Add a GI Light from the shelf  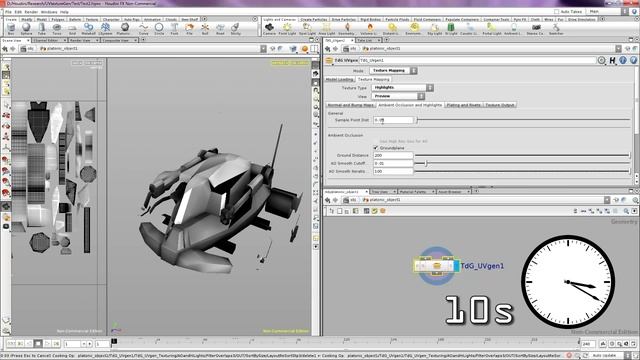coord(451,29)
